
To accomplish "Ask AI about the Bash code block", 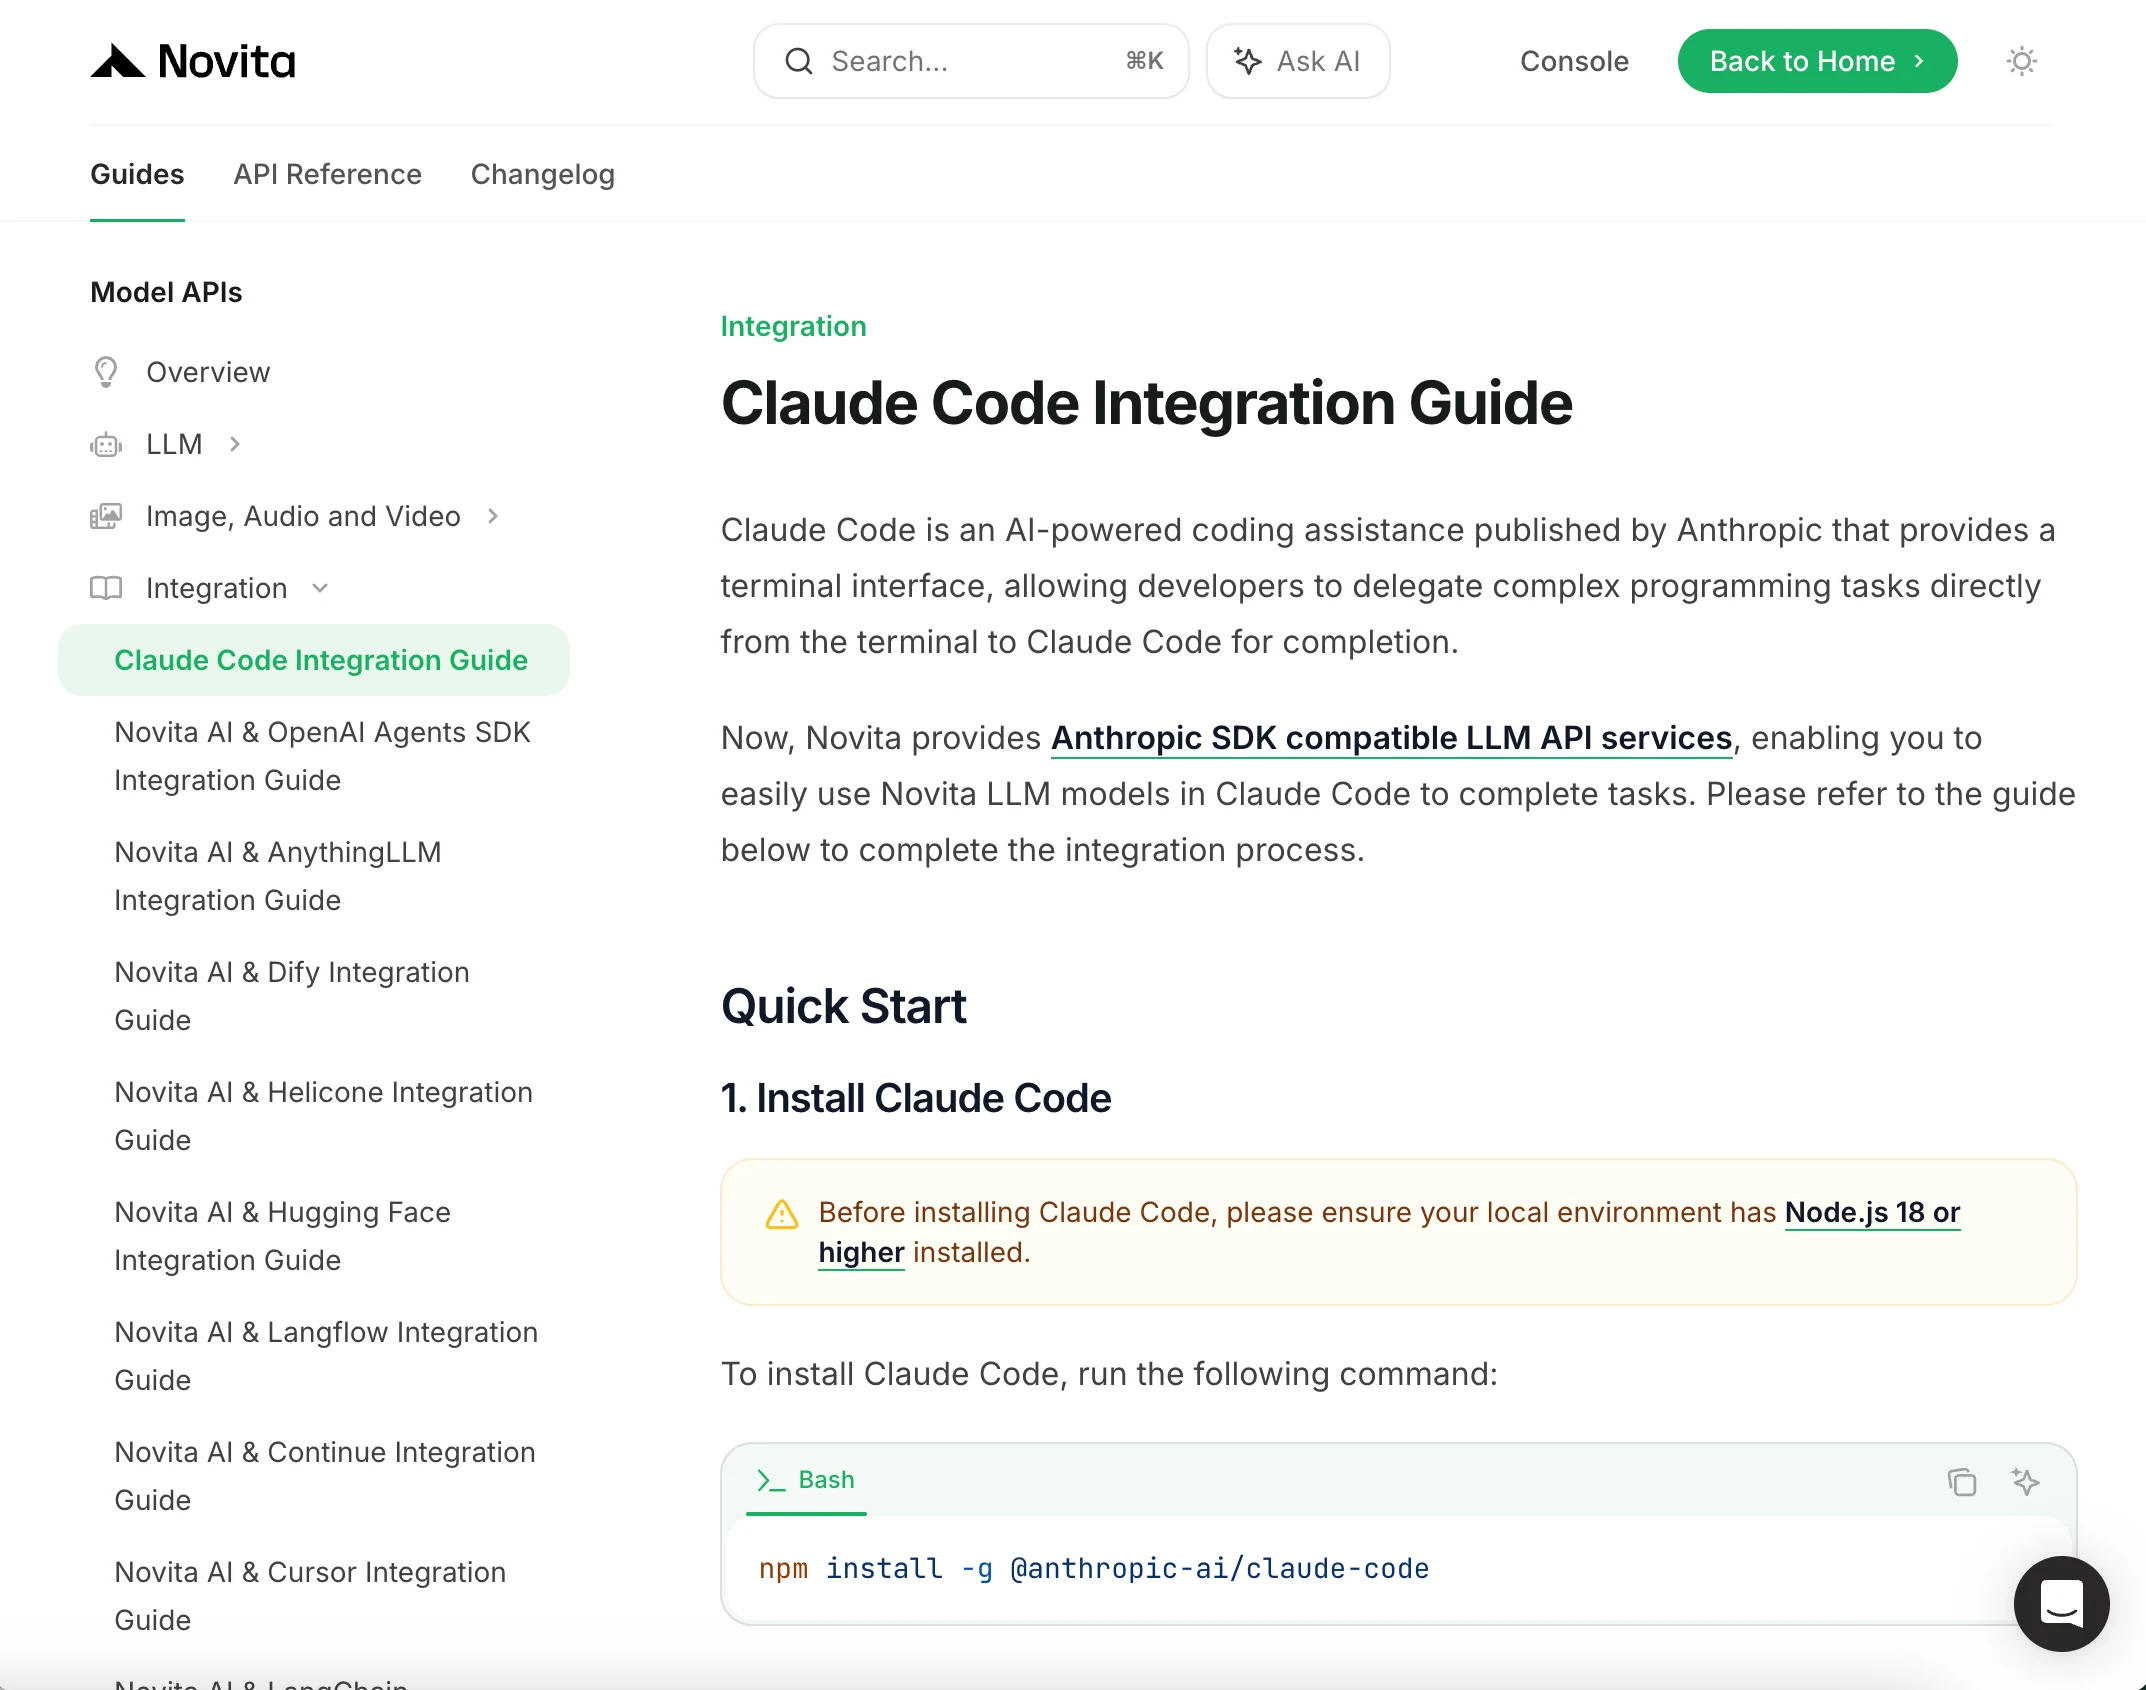I will pyautogui.click(x=2025, y=1481).
